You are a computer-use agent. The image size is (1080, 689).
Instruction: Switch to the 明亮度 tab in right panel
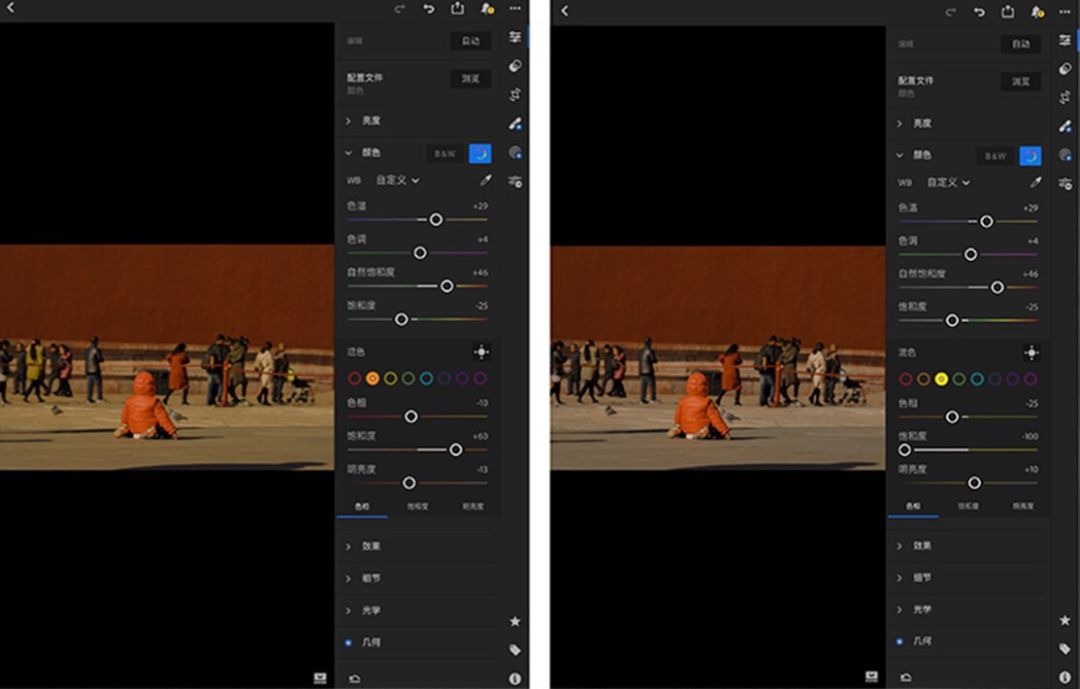pyautogui.click(x=1023, y=507)
